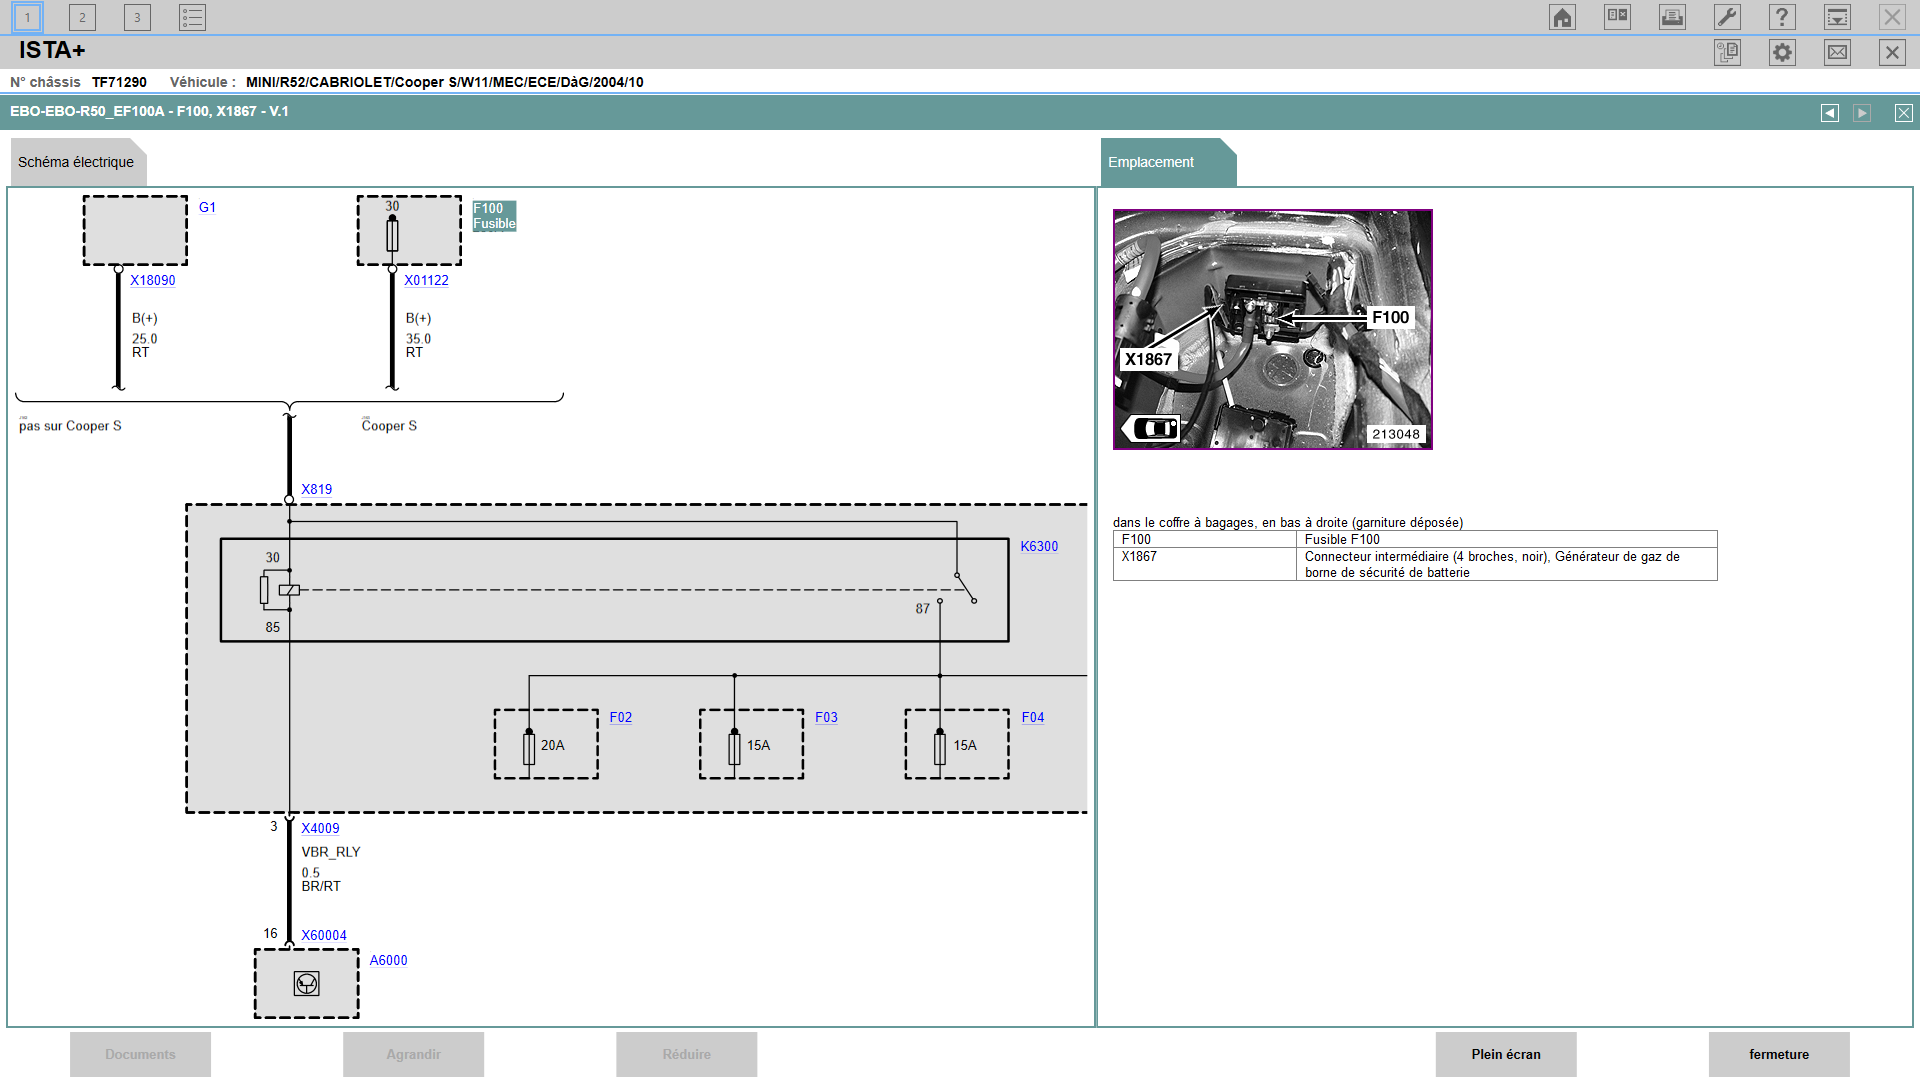Image resolution: width=1920 pixels, height=1080 pixels.
Task: Open the F02 fuse link
Action: click(x=620, y=717)
